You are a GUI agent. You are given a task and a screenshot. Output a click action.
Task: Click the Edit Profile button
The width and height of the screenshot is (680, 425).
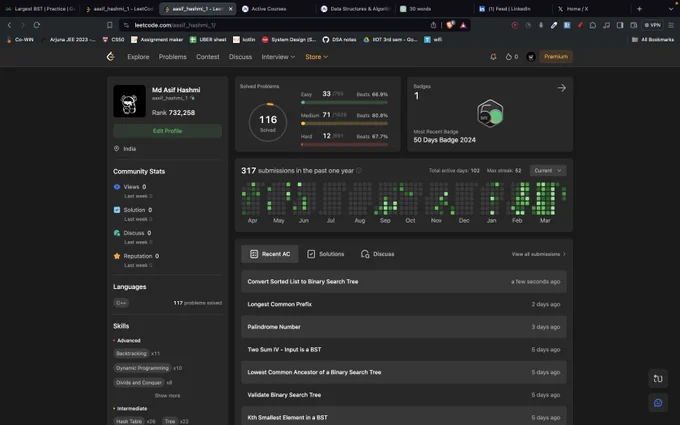click(167, 131)
